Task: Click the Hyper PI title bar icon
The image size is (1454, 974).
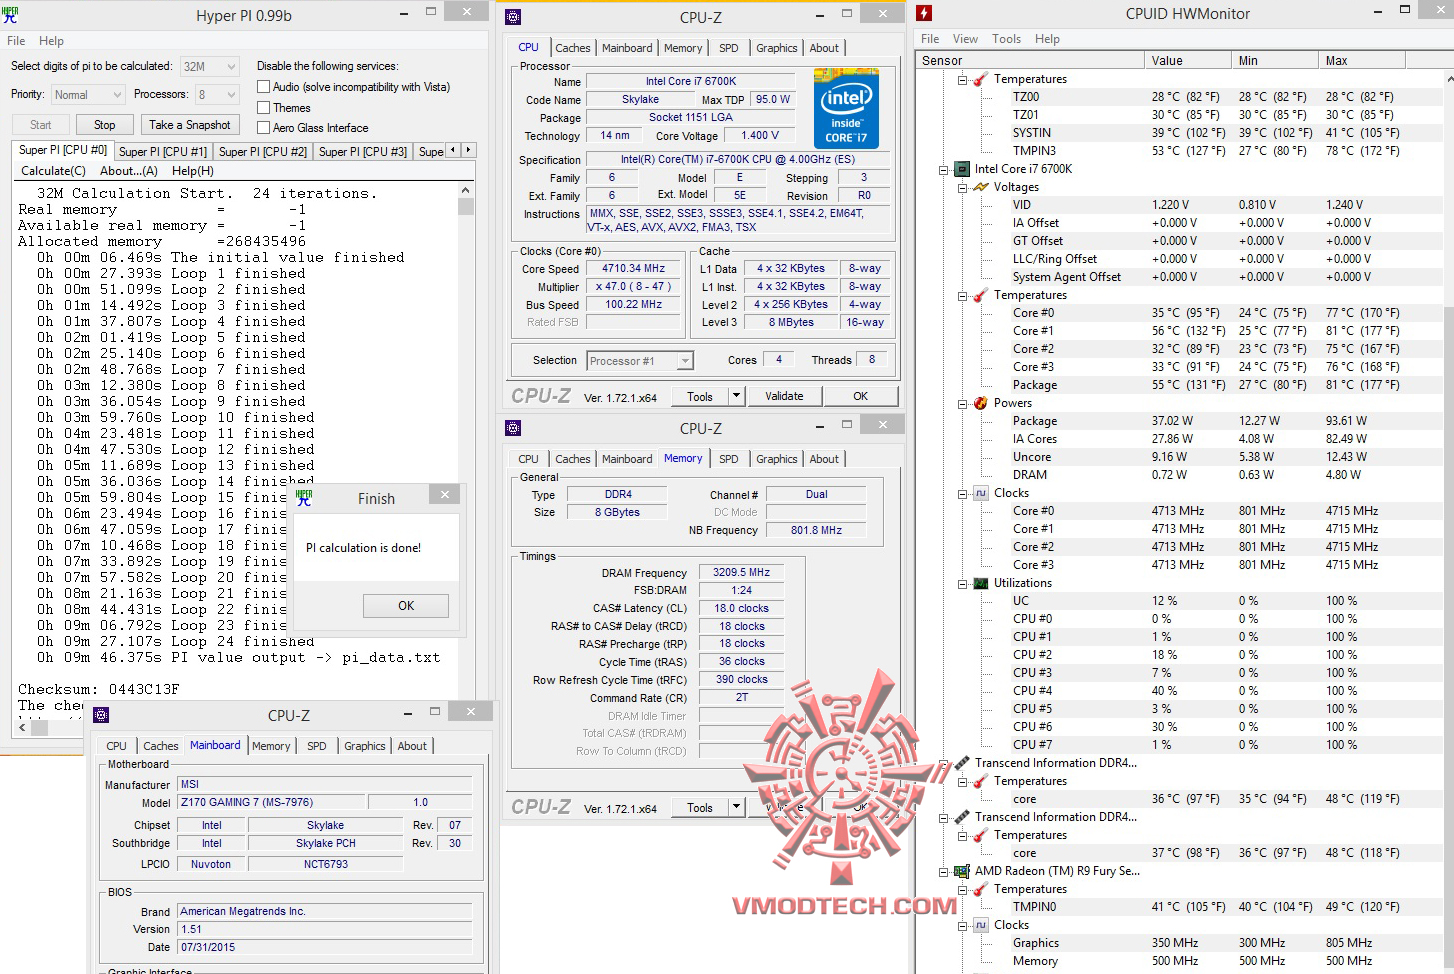Action: [10, 15]
